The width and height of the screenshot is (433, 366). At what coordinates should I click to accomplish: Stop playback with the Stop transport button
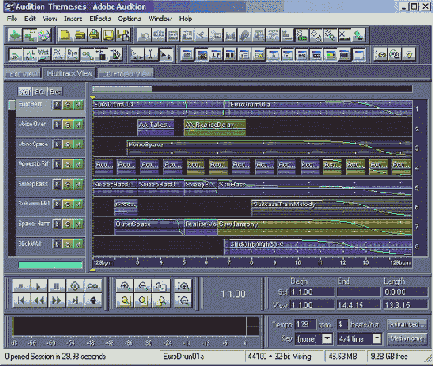click(21, 286)
